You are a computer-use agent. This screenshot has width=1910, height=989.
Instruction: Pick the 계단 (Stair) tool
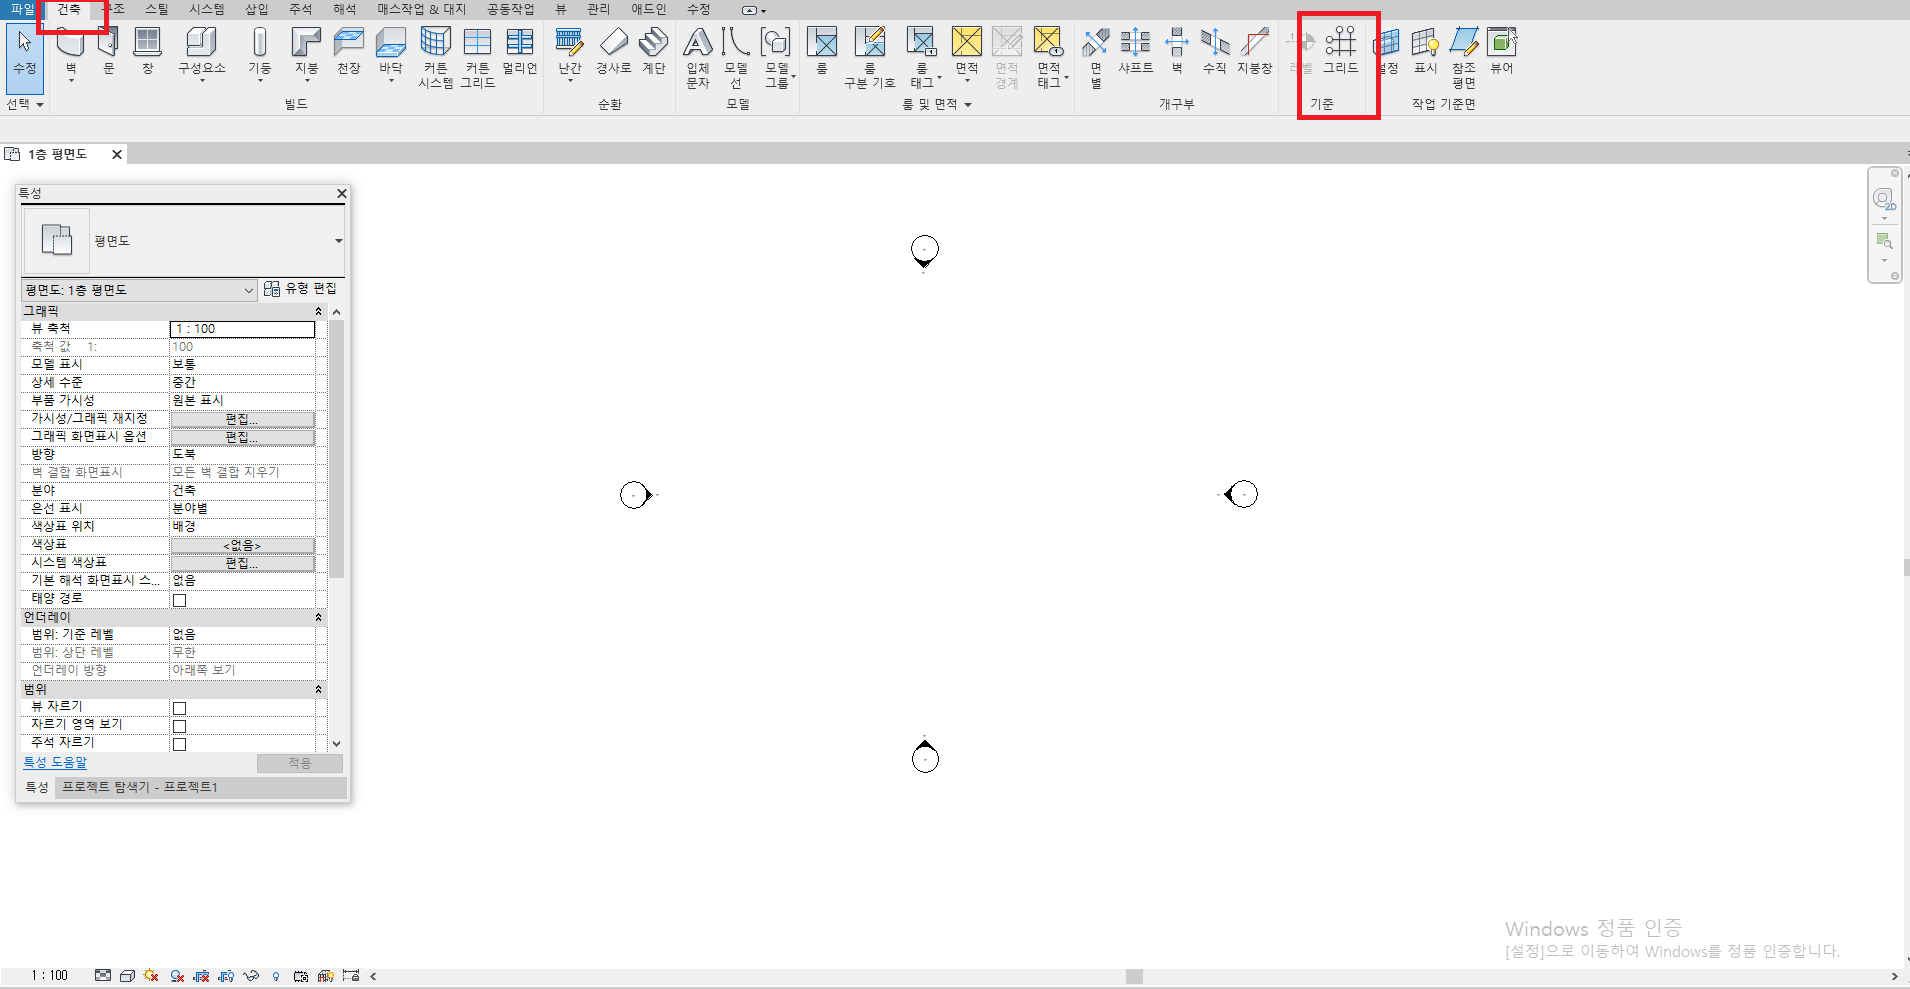654,51
